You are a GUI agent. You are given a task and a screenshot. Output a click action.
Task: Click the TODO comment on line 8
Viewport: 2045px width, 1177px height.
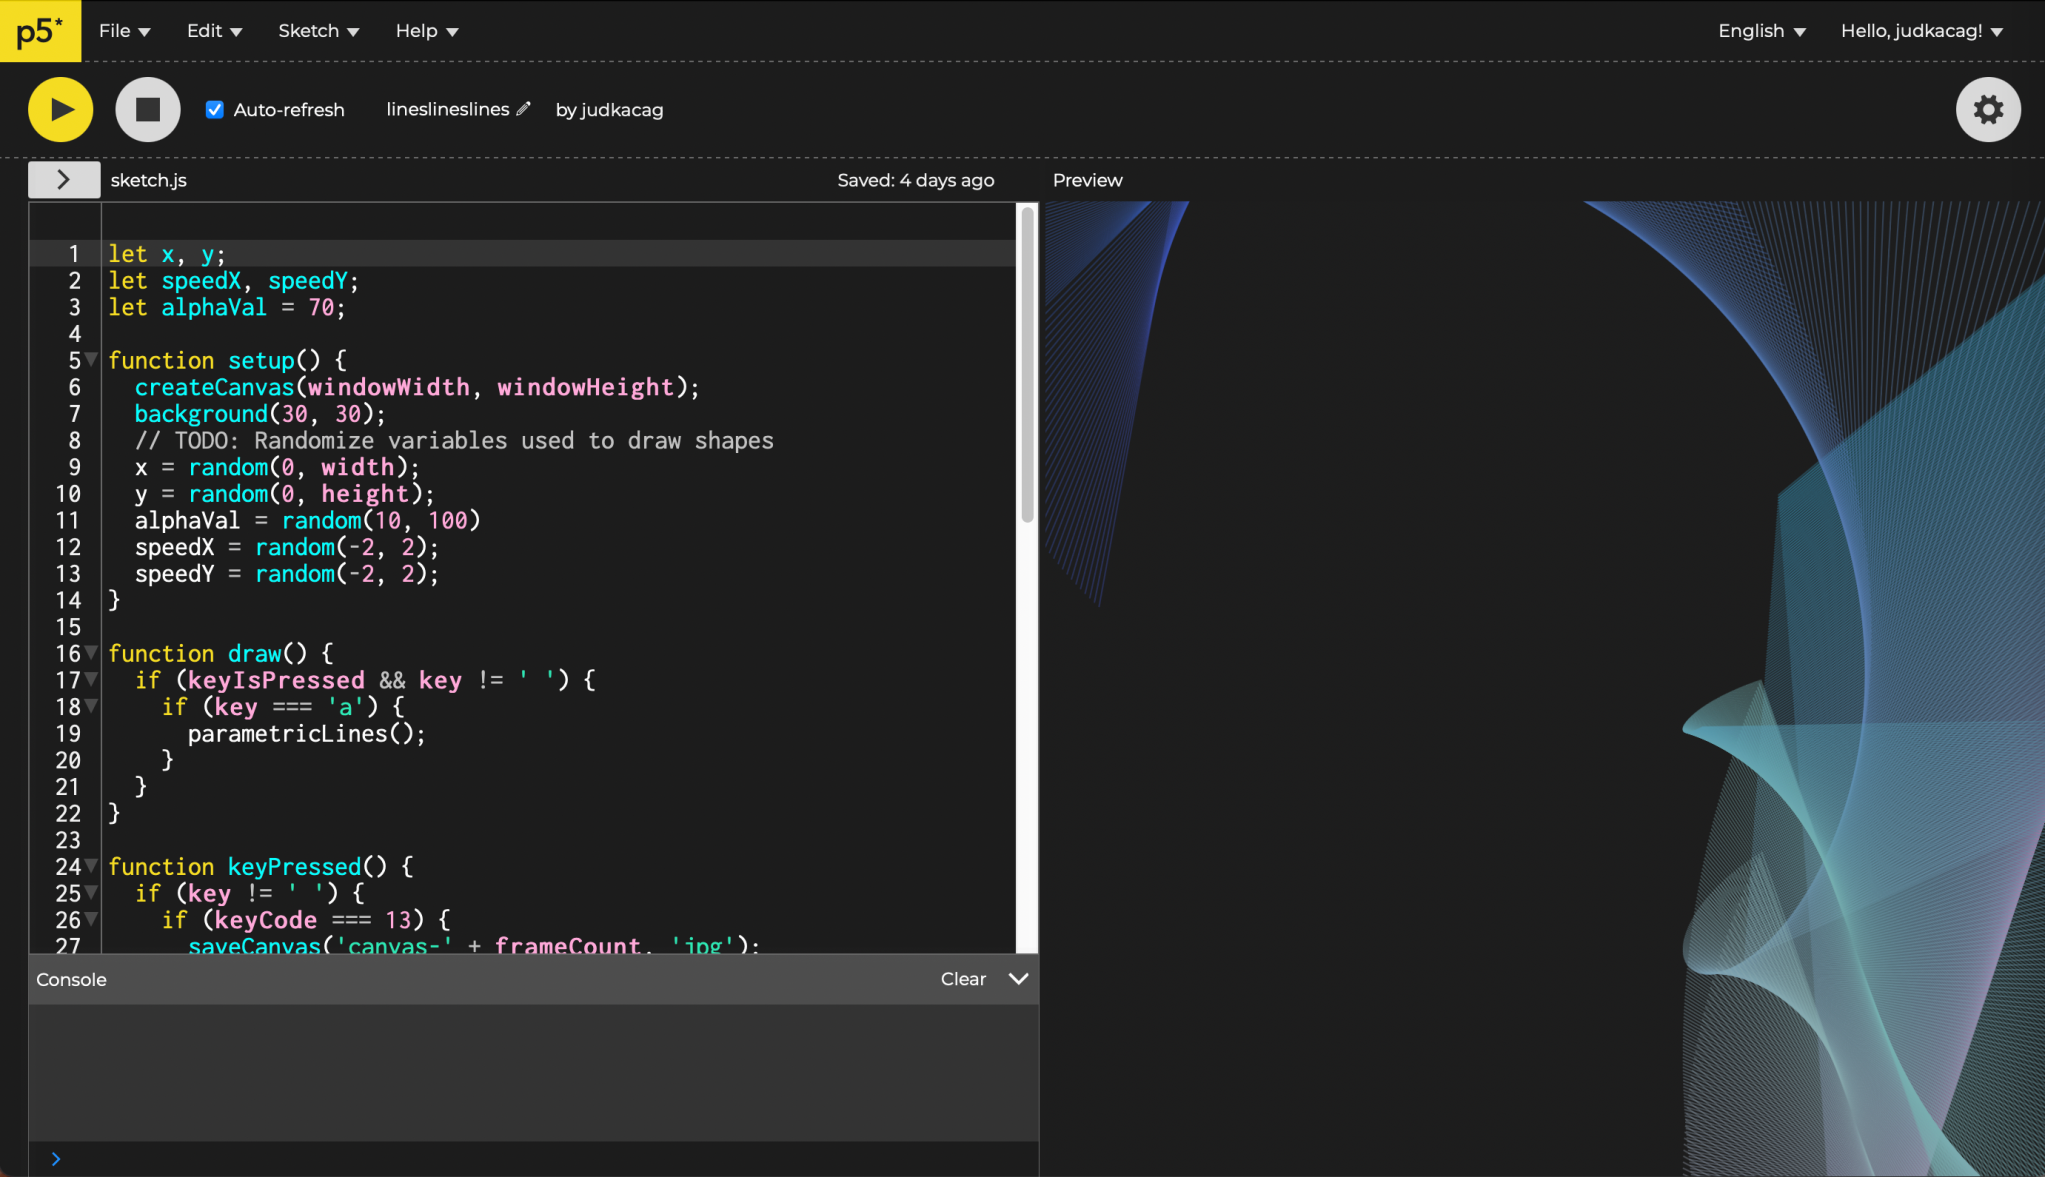454,440
